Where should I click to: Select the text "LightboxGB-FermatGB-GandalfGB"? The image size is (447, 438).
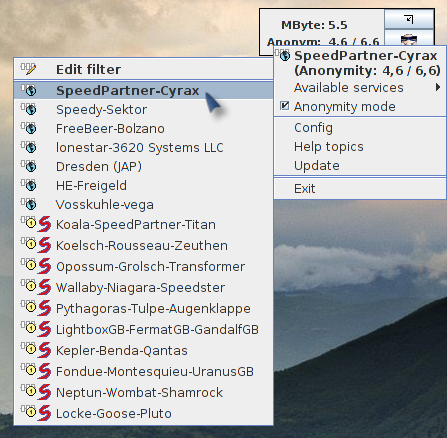click(157, 330)
